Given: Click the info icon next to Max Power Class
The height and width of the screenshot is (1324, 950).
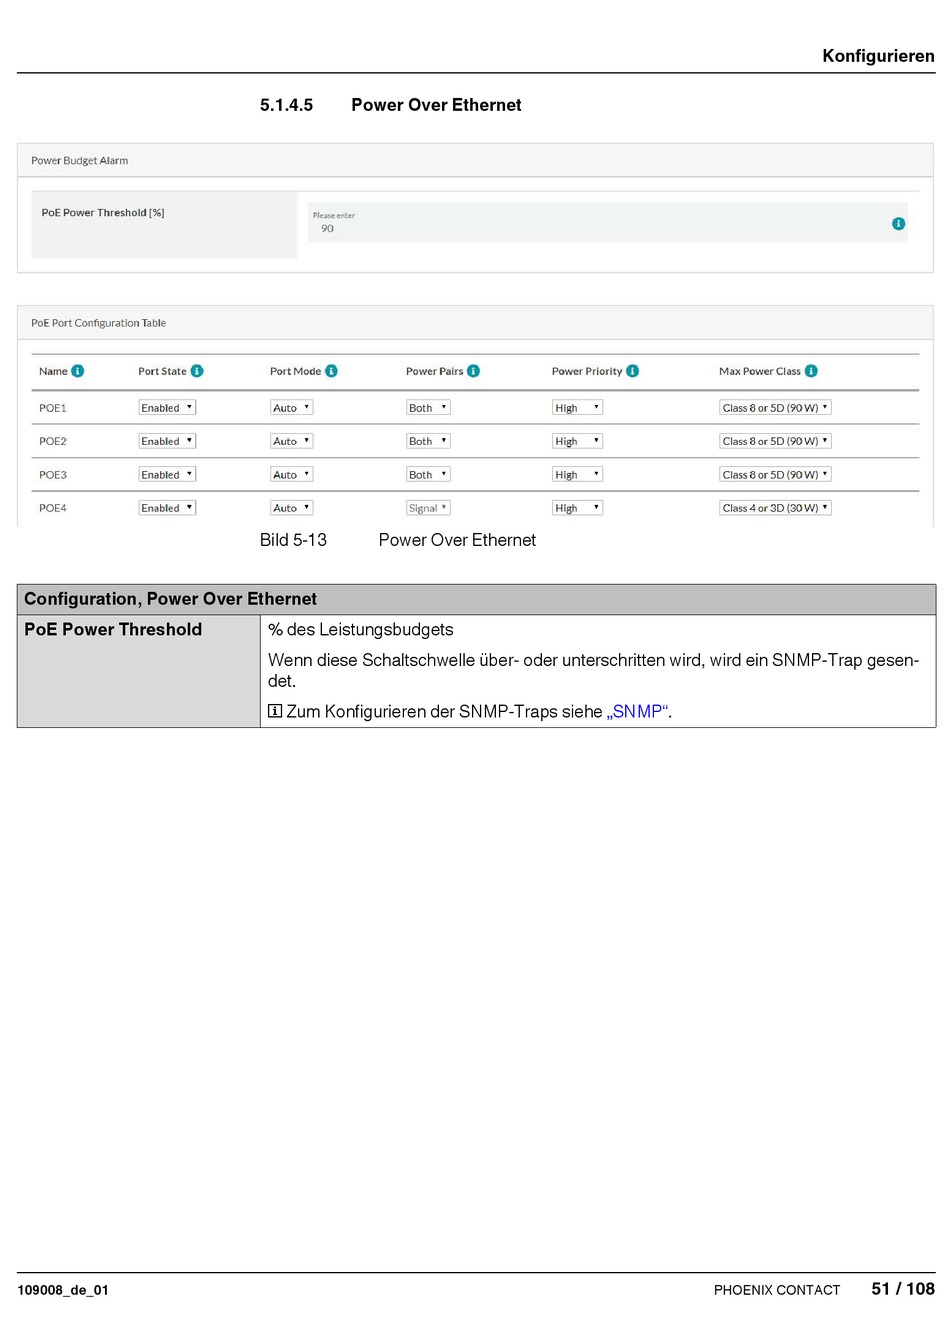Looking at the screenshot, I should point(811,371).
